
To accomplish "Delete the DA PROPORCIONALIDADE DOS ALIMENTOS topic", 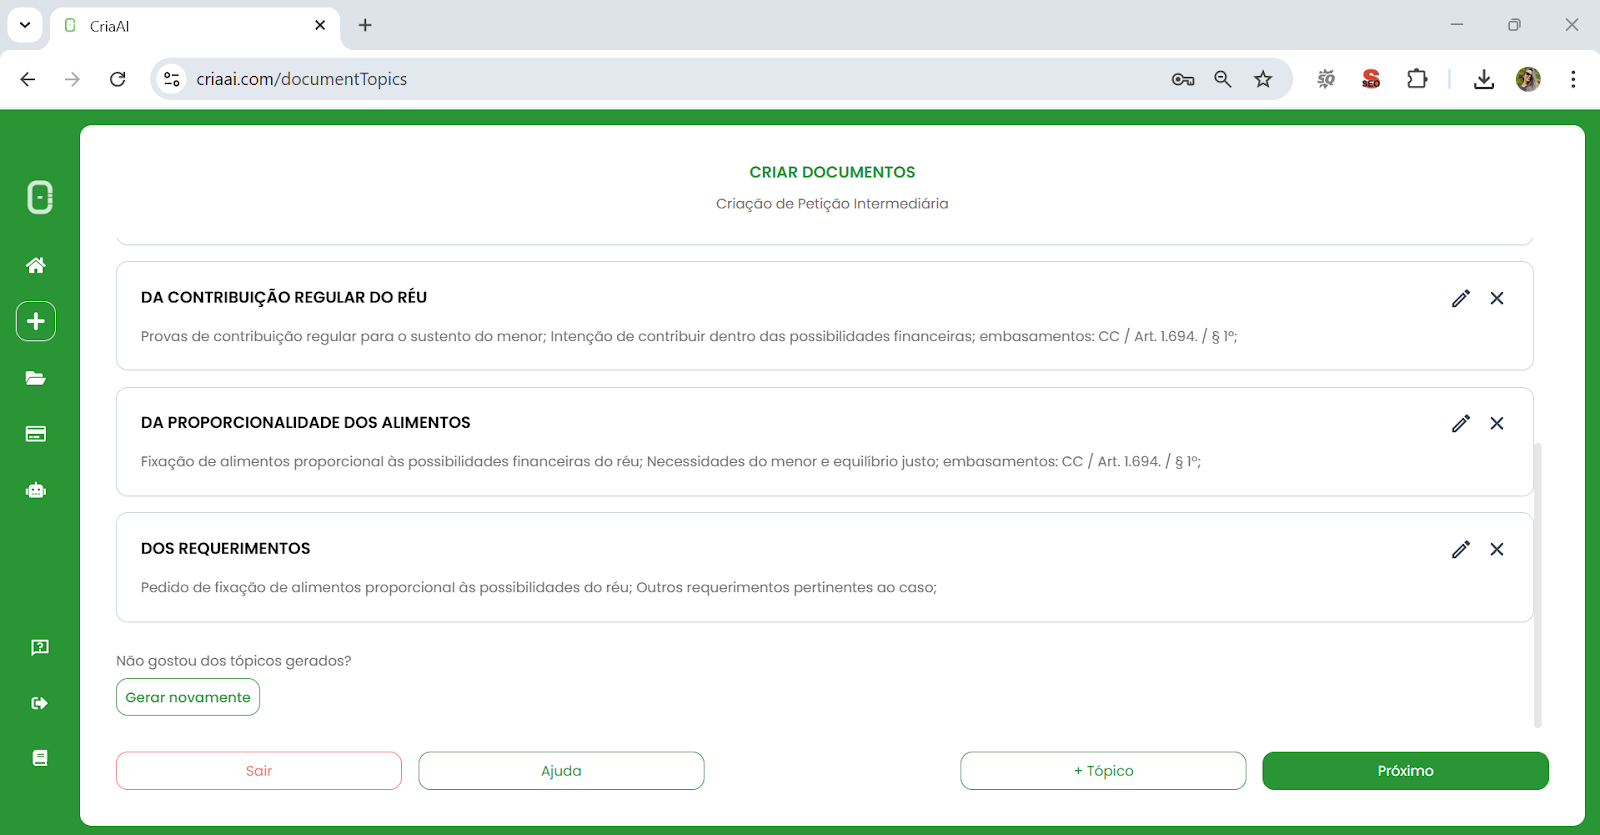I will 1497,423.
